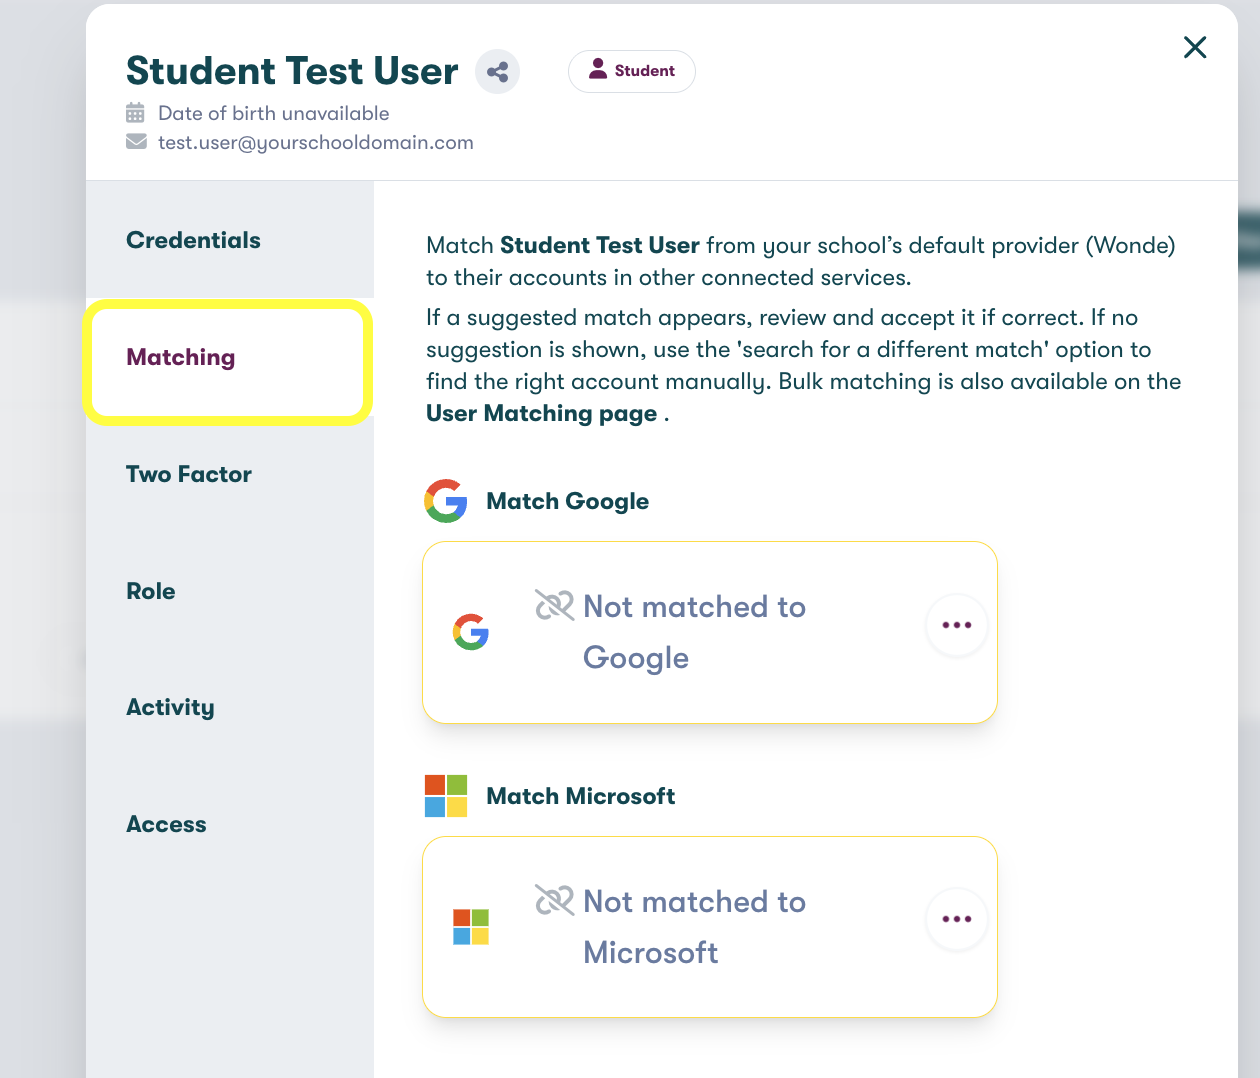Click the Google logo next to Match Google
The width and height of the screenshot is (1260, 1078).
(x=446, y=501)
